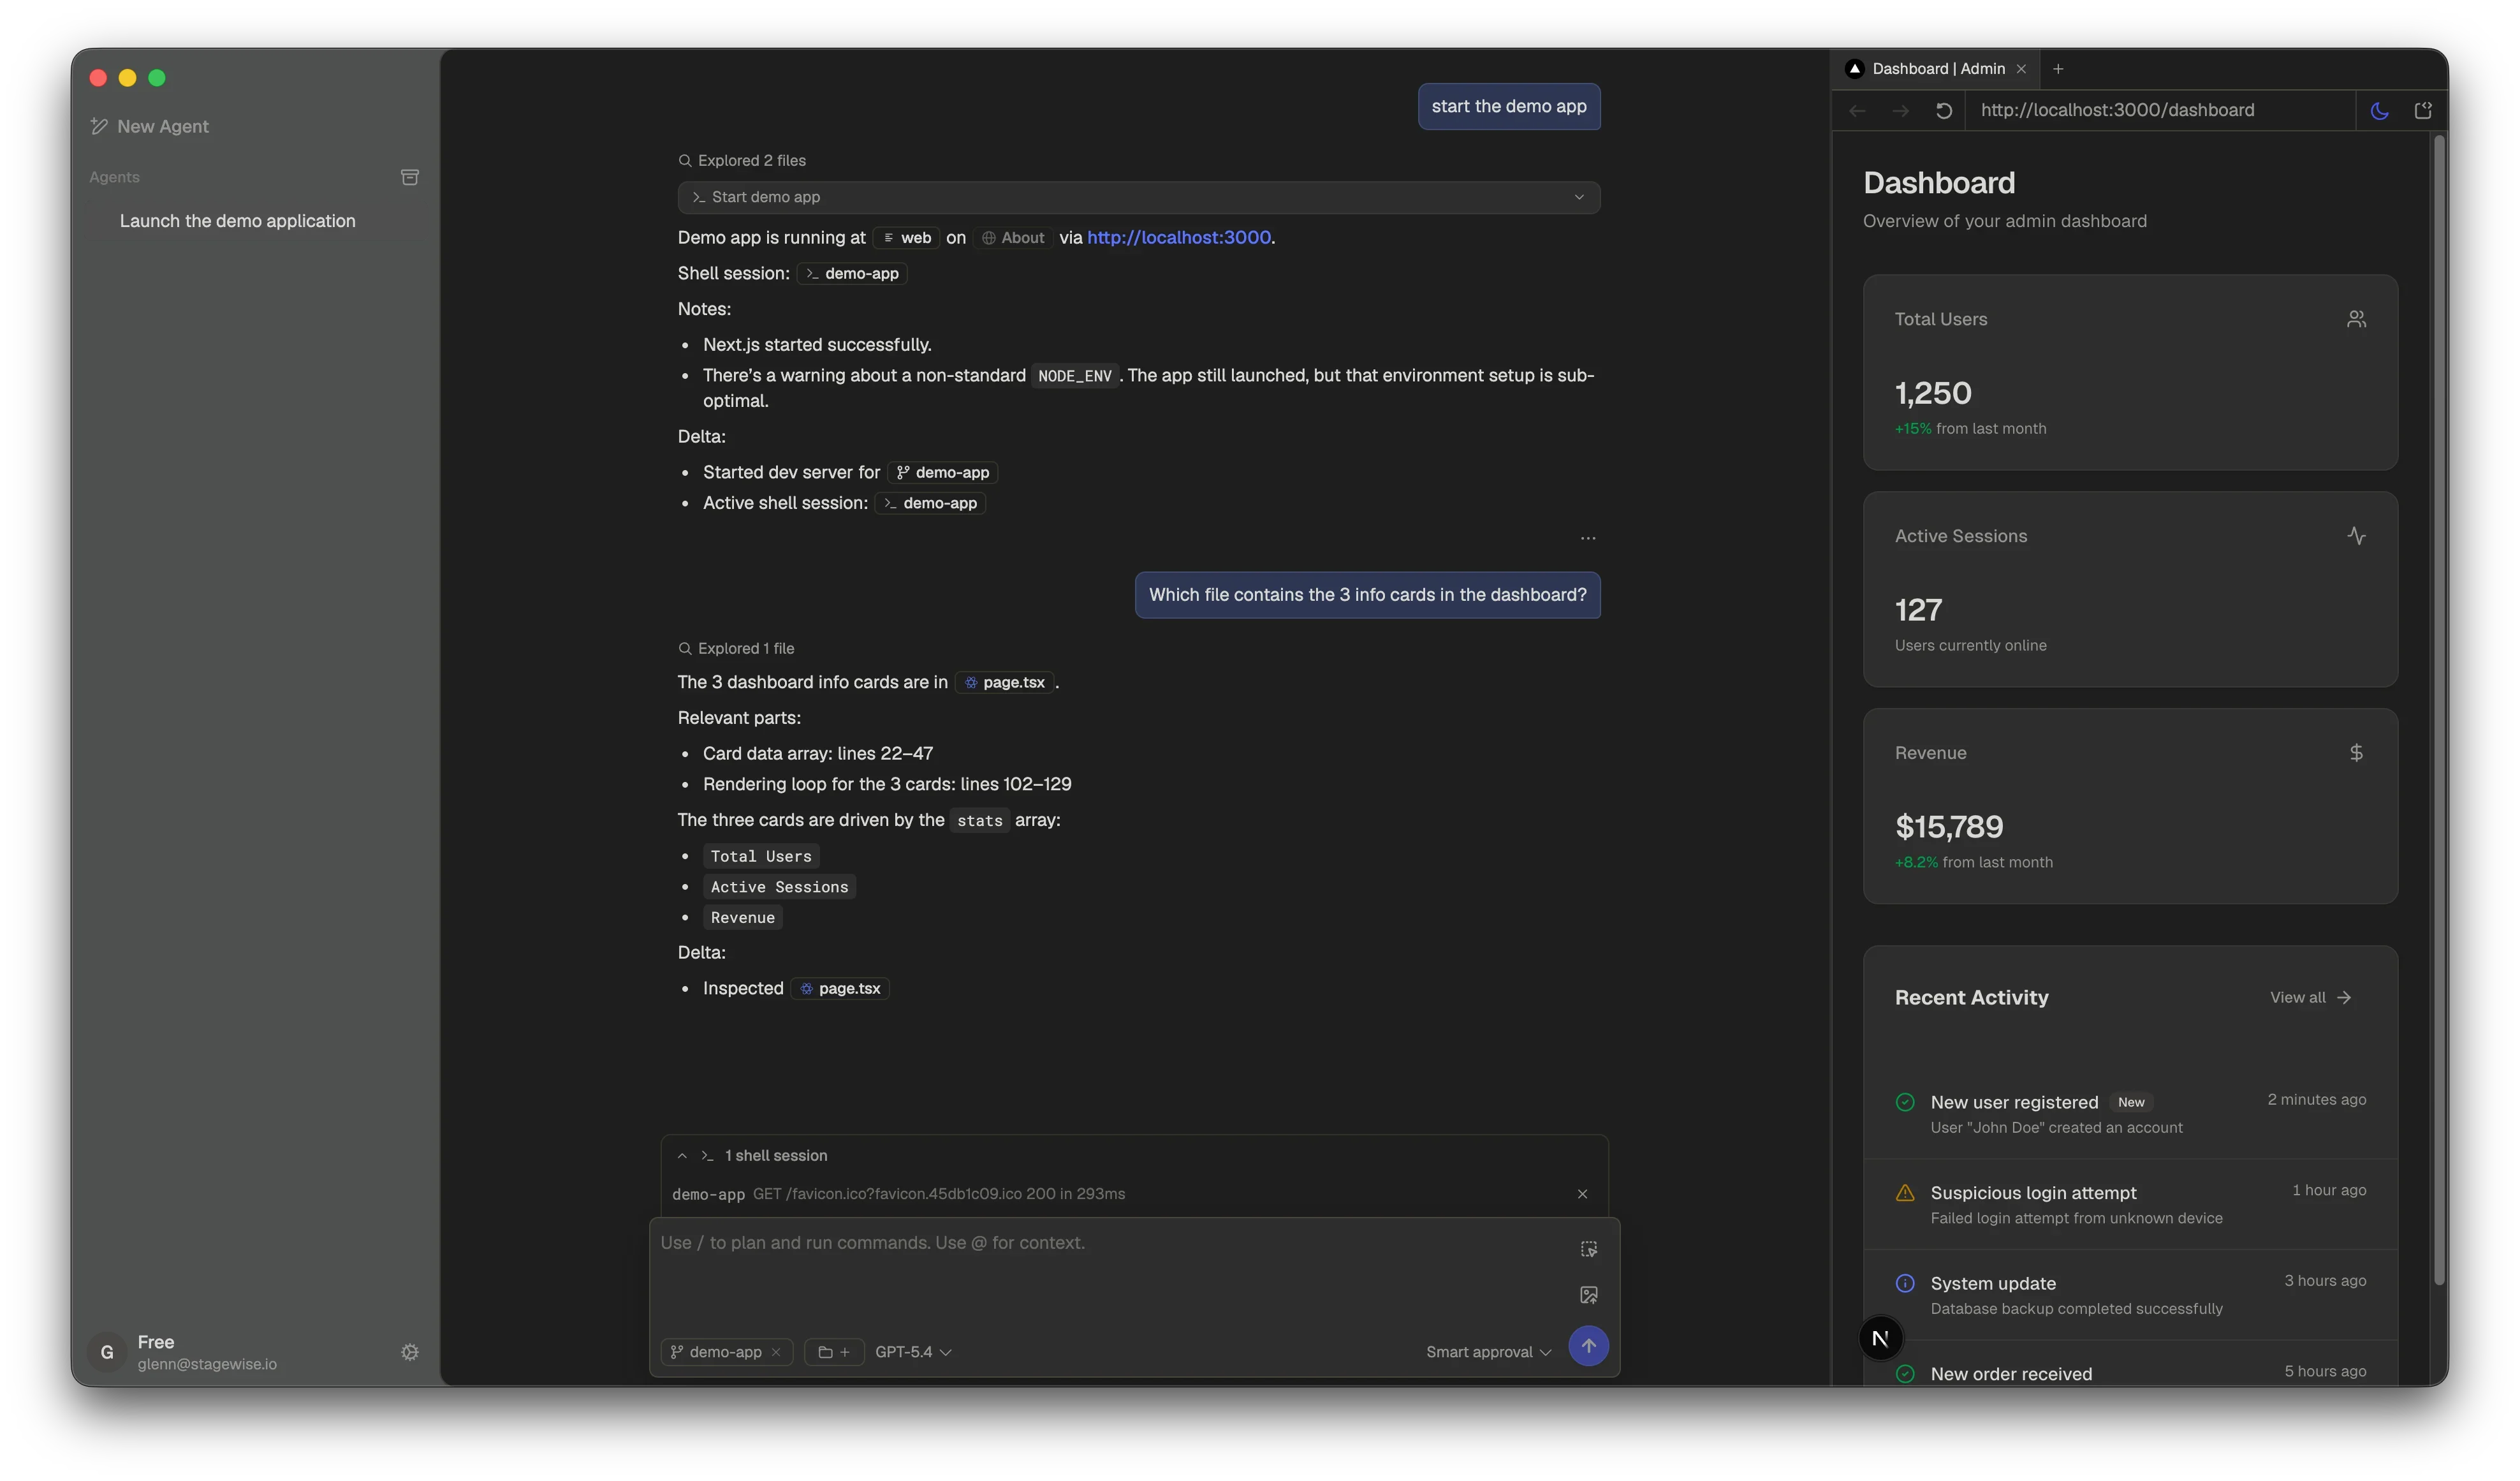Select the Dashboard | Admin browser tab
The width and height of the screenshot is (2520, 1481).
coord(1936,69)
